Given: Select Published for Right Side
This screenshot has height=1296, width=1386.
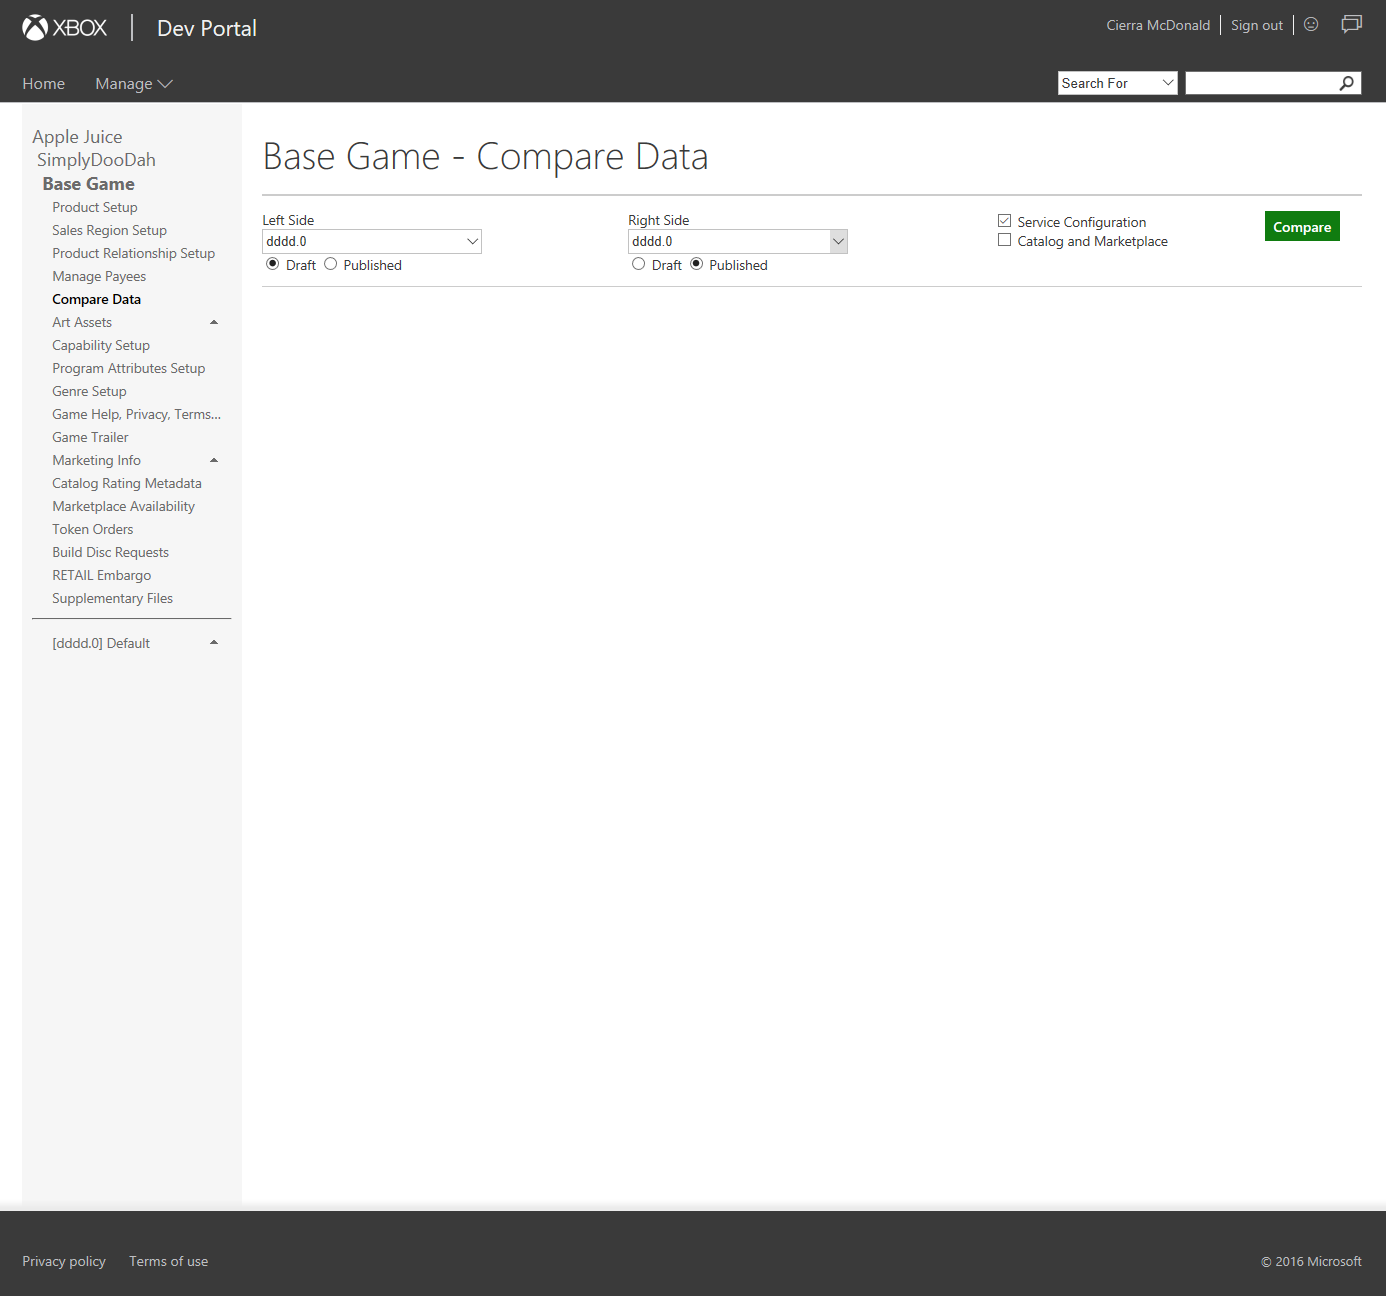Looking at the screenshot, I should [696, 264].
